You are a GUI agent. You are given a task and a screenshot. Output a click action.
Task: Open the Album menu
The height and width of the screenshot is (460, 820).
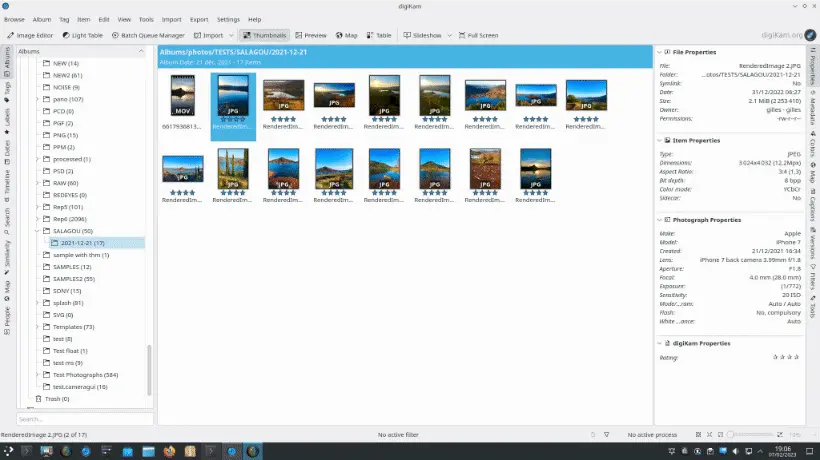click(42, 19)
